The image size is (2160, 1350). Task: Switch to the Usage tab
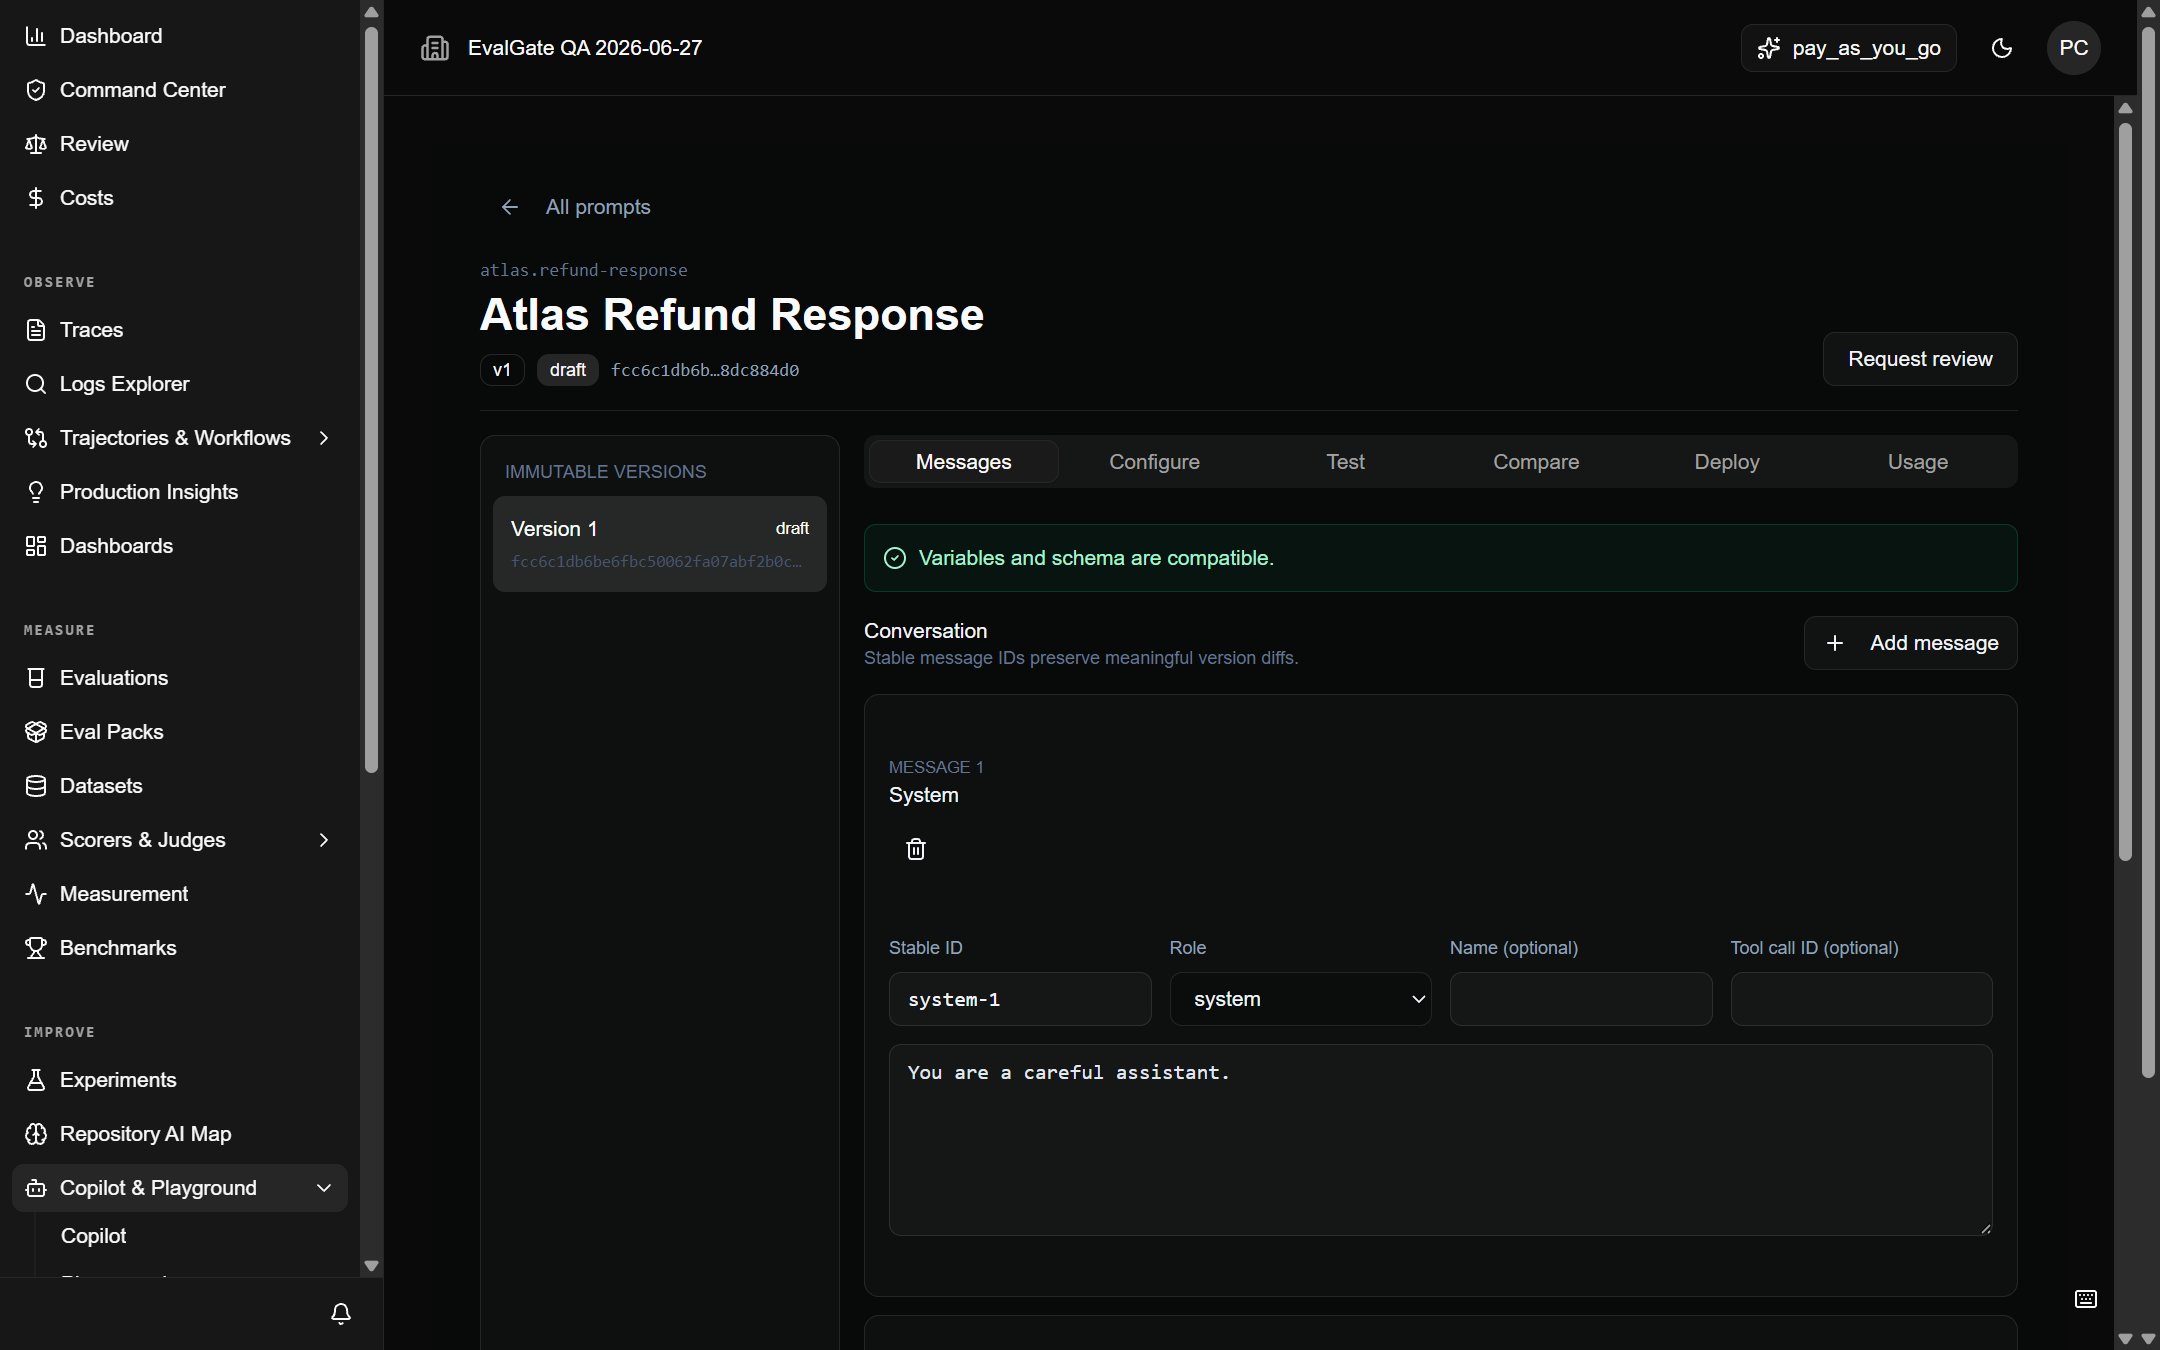(x=1918, y=462)
